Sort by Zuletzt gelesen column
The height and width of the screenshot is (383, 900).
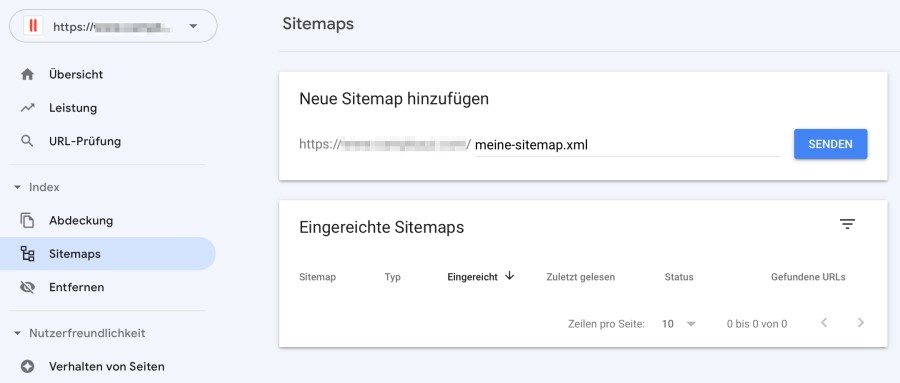click(x=580, y=277)
